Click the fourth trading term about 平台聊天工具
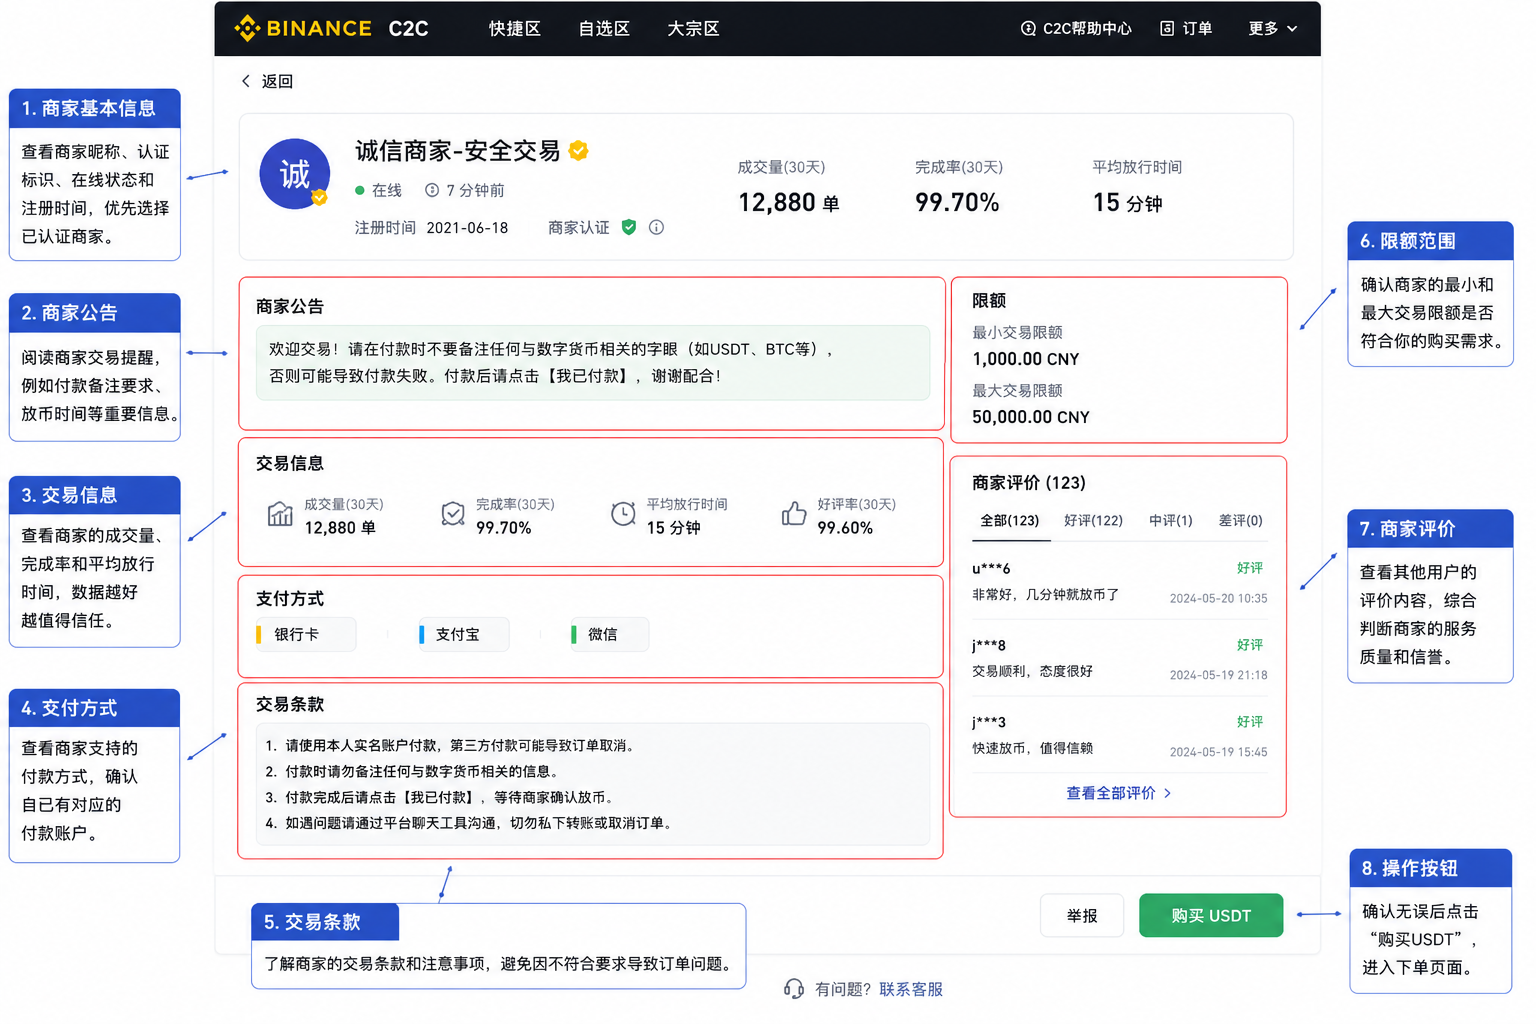1536x1024 pixels. 470,823
